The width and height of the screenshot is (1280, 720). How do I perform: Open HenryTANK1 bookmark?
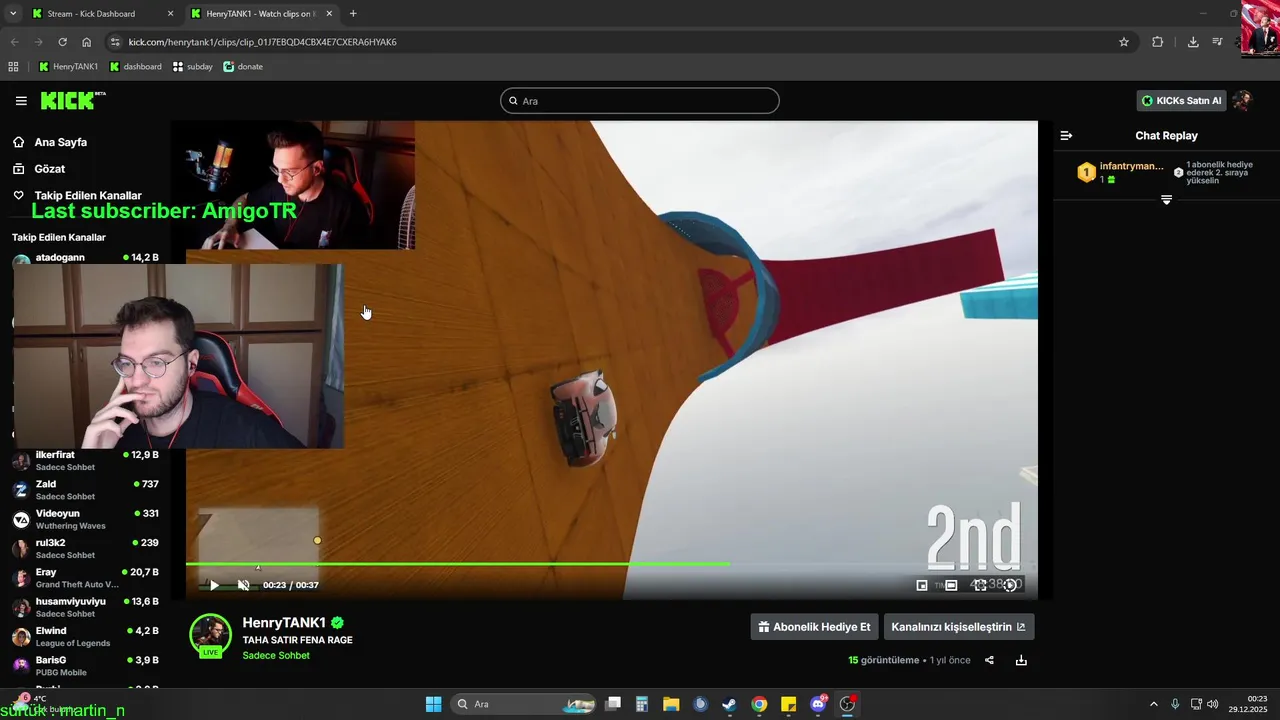(68, 67)
